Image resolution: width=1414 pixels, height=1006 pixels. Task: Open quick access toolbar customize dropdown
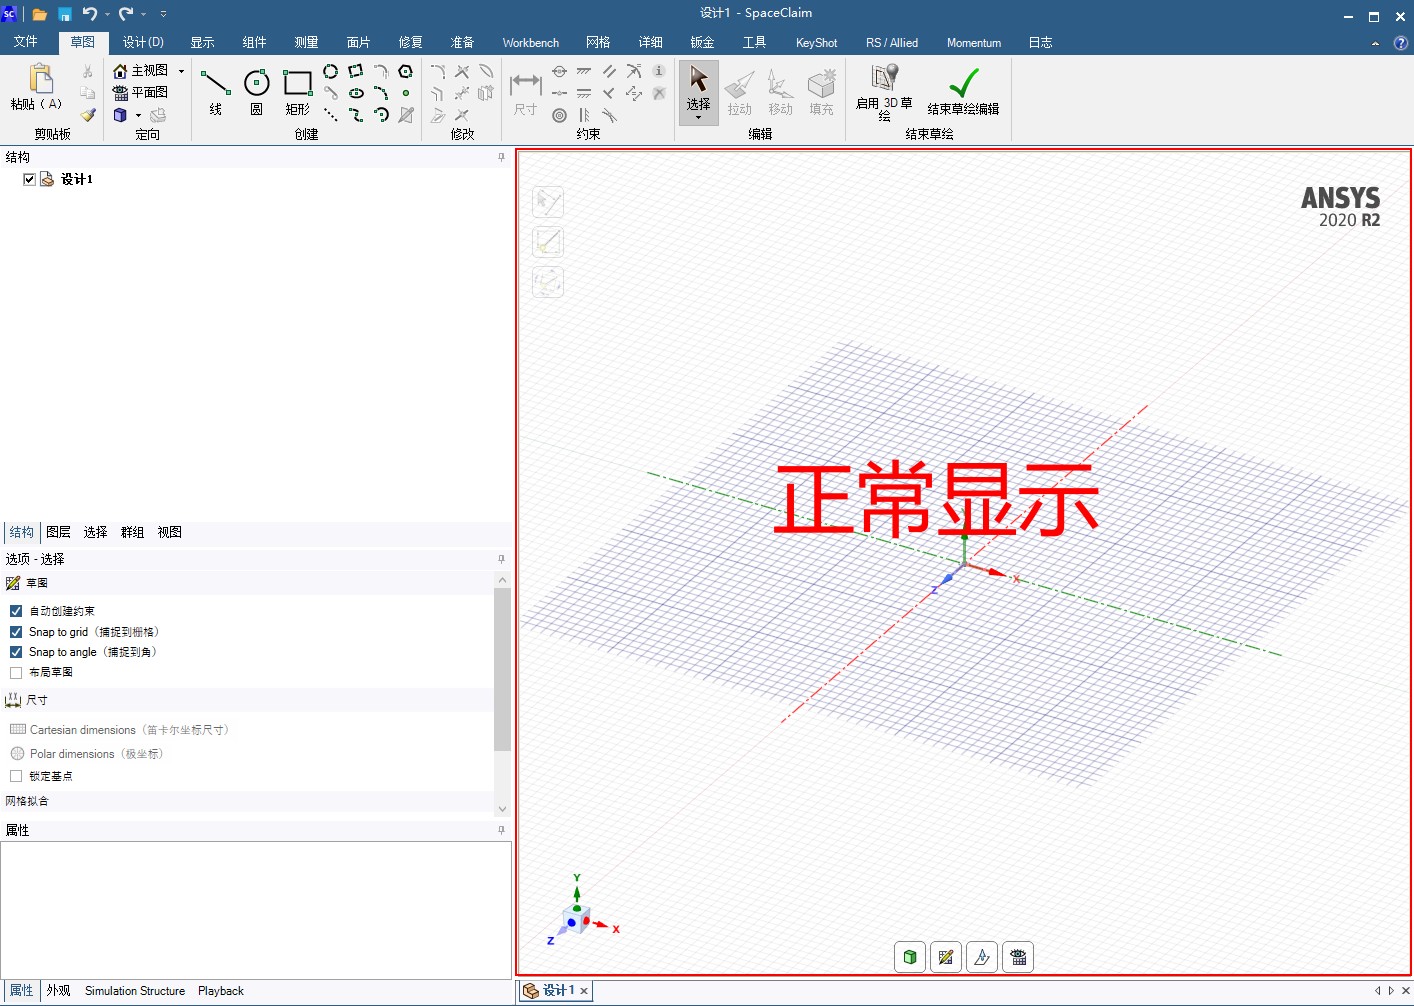pyautogui.click(x=163, y=14)
